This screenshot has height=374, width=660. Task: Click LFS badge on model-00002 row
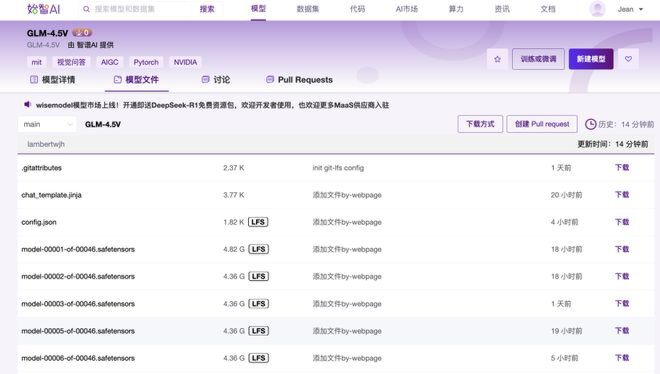258,276
